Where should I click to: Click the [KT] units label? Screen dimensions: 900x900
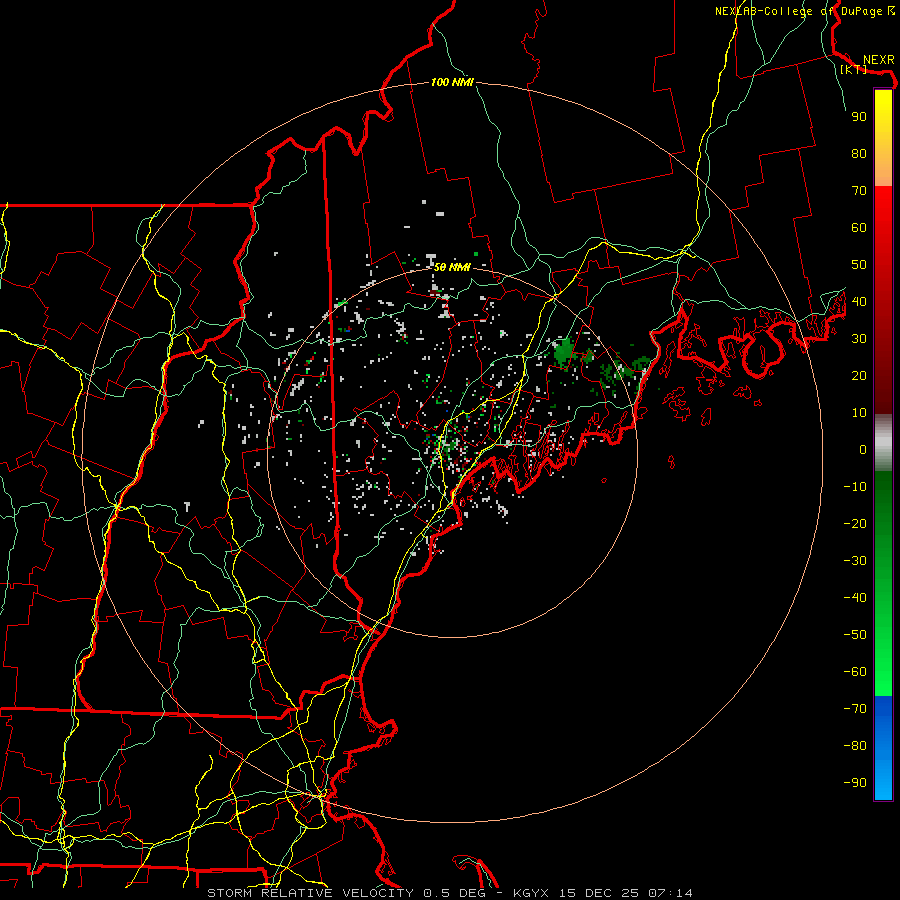853,69
